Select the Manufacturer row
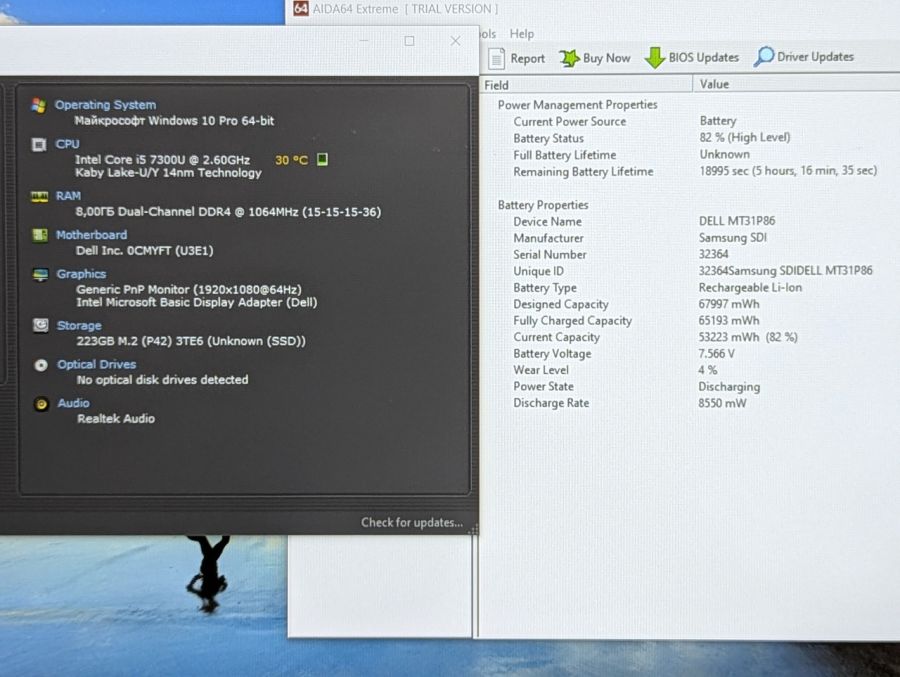Image resolution: width=900 pixels, height=677 pixels. click(x=689, y=238)
